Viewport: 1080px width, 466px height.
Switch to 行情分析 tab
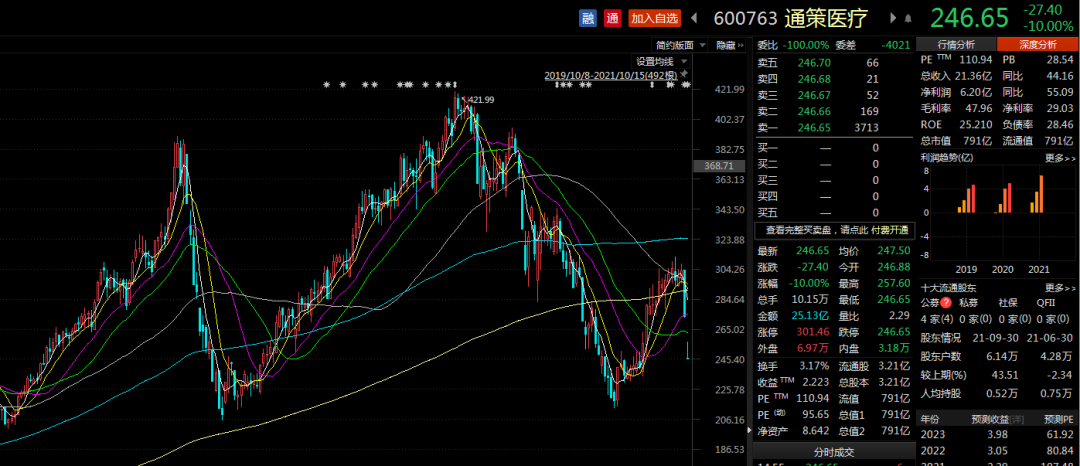coord(957,44)
